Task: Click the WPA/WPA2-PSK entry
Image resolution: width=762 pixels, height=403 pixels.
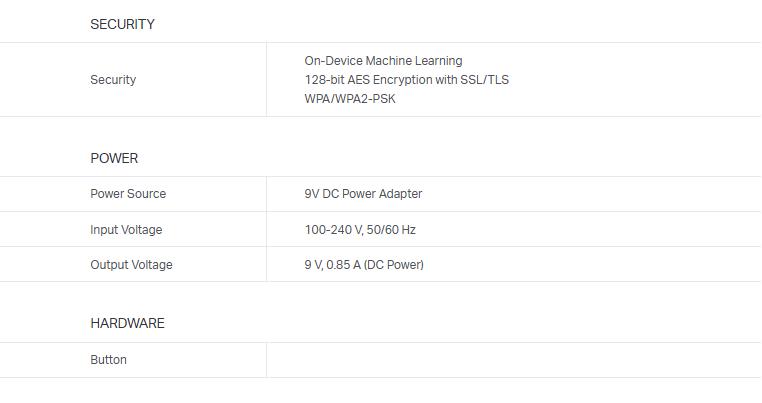Action: [350, 99]
